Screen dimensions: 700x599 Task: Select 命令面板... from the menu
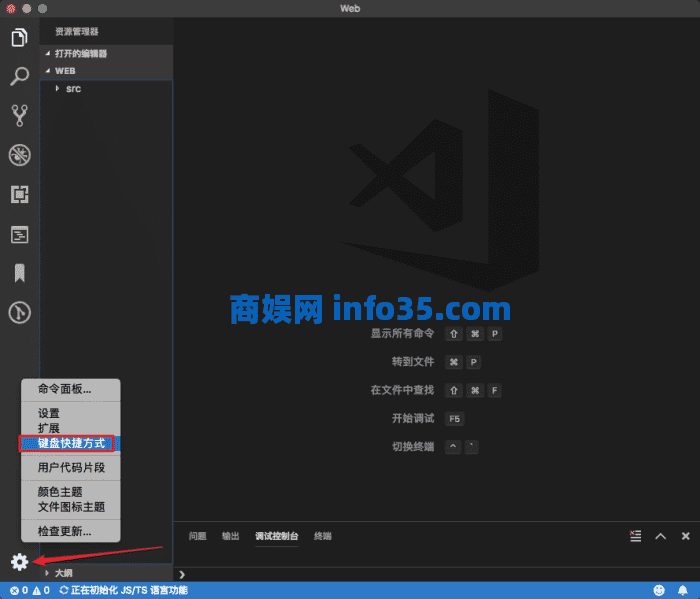pyautogui.click(x=71, y=389)
